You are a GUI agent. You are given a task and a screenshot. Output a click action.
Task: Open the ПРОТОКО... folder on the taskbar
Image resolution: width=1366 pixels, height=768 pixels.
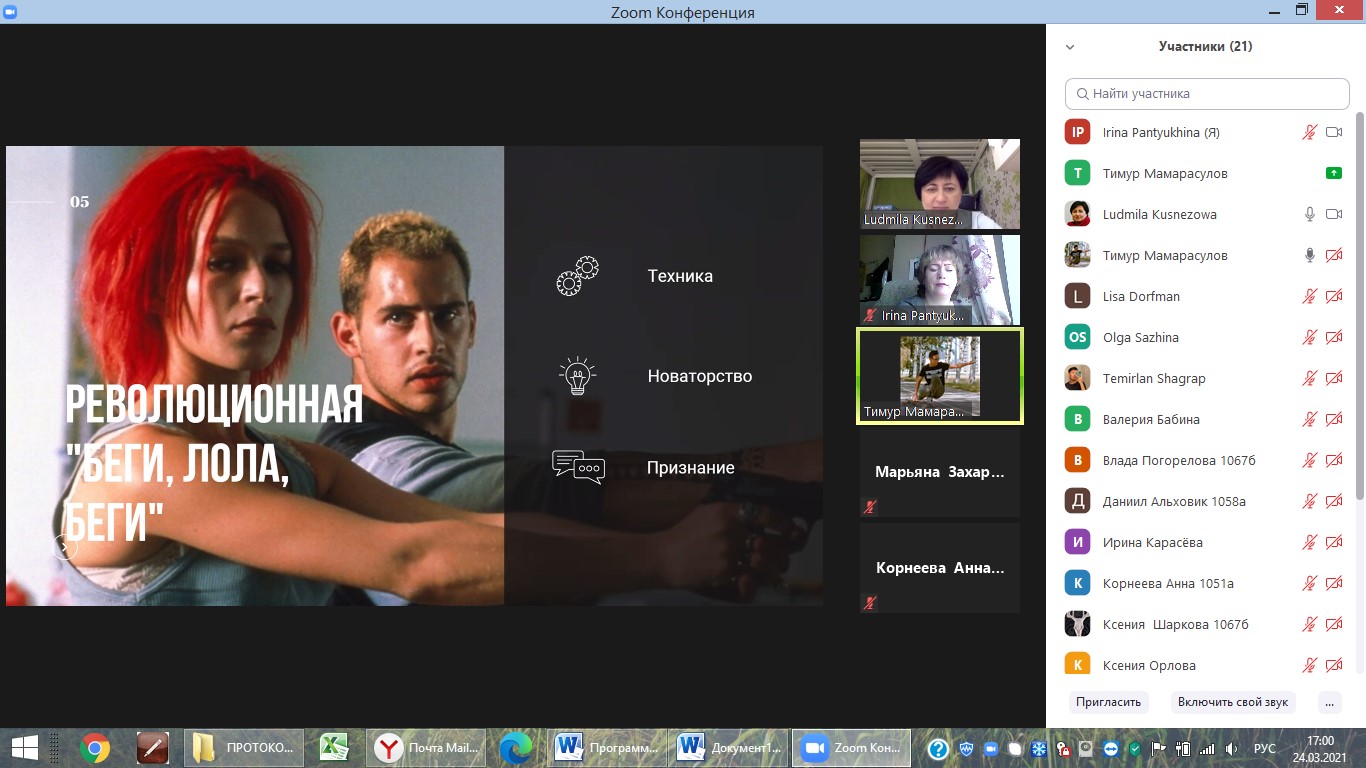tap(243, 747)
